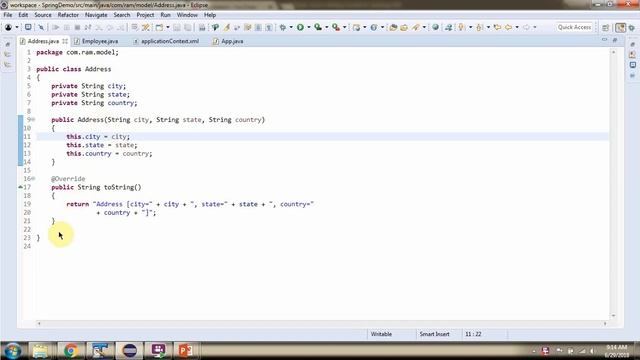Minimize the editor area
Image resolution: width=640 pixels, height=360 pixels.
tap(604, 40)
